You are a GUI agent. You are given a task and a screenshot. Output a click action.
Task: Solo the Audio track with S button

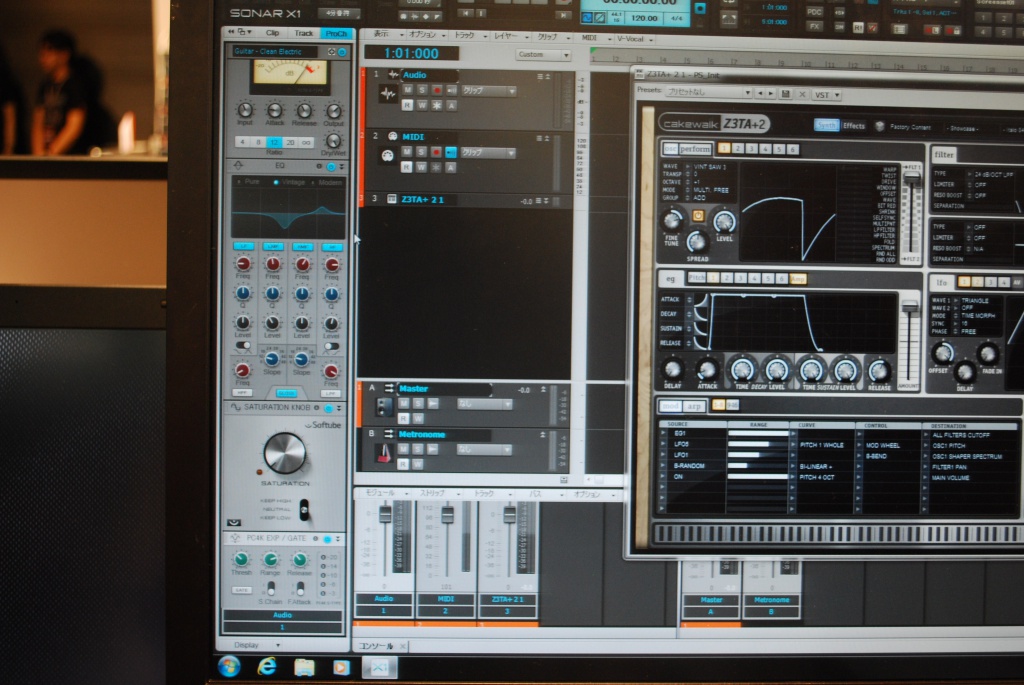pyautogui.click(x=422, y=90)
